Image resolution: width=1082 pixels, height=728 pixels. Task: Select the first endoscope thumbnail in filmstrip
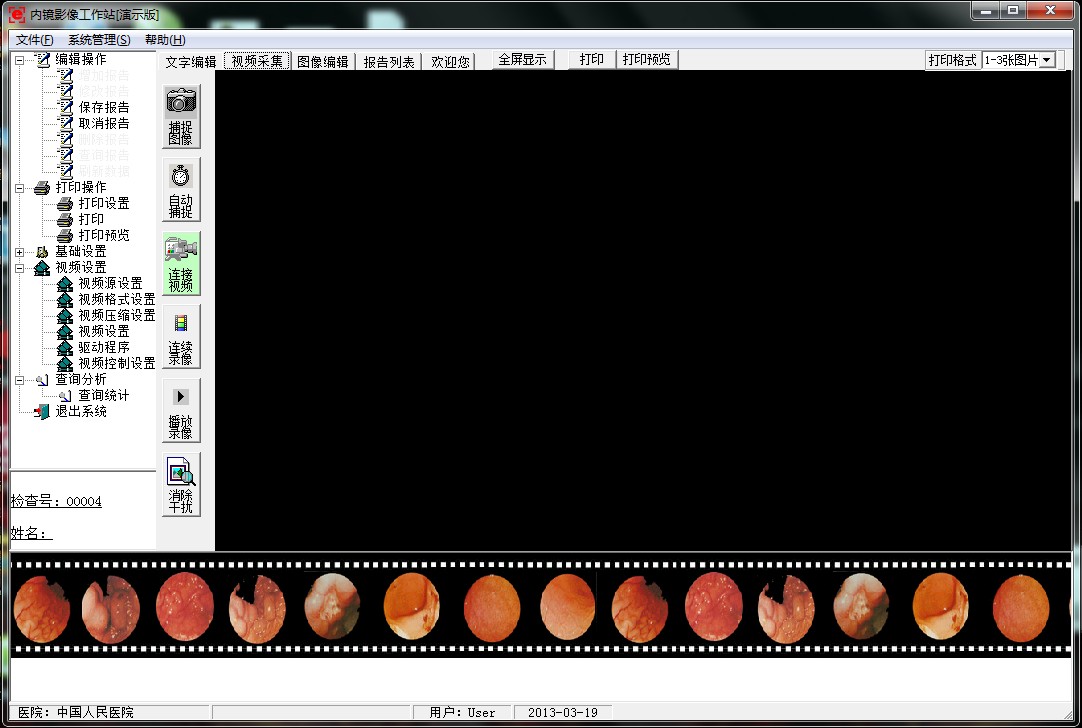(41, 607)
